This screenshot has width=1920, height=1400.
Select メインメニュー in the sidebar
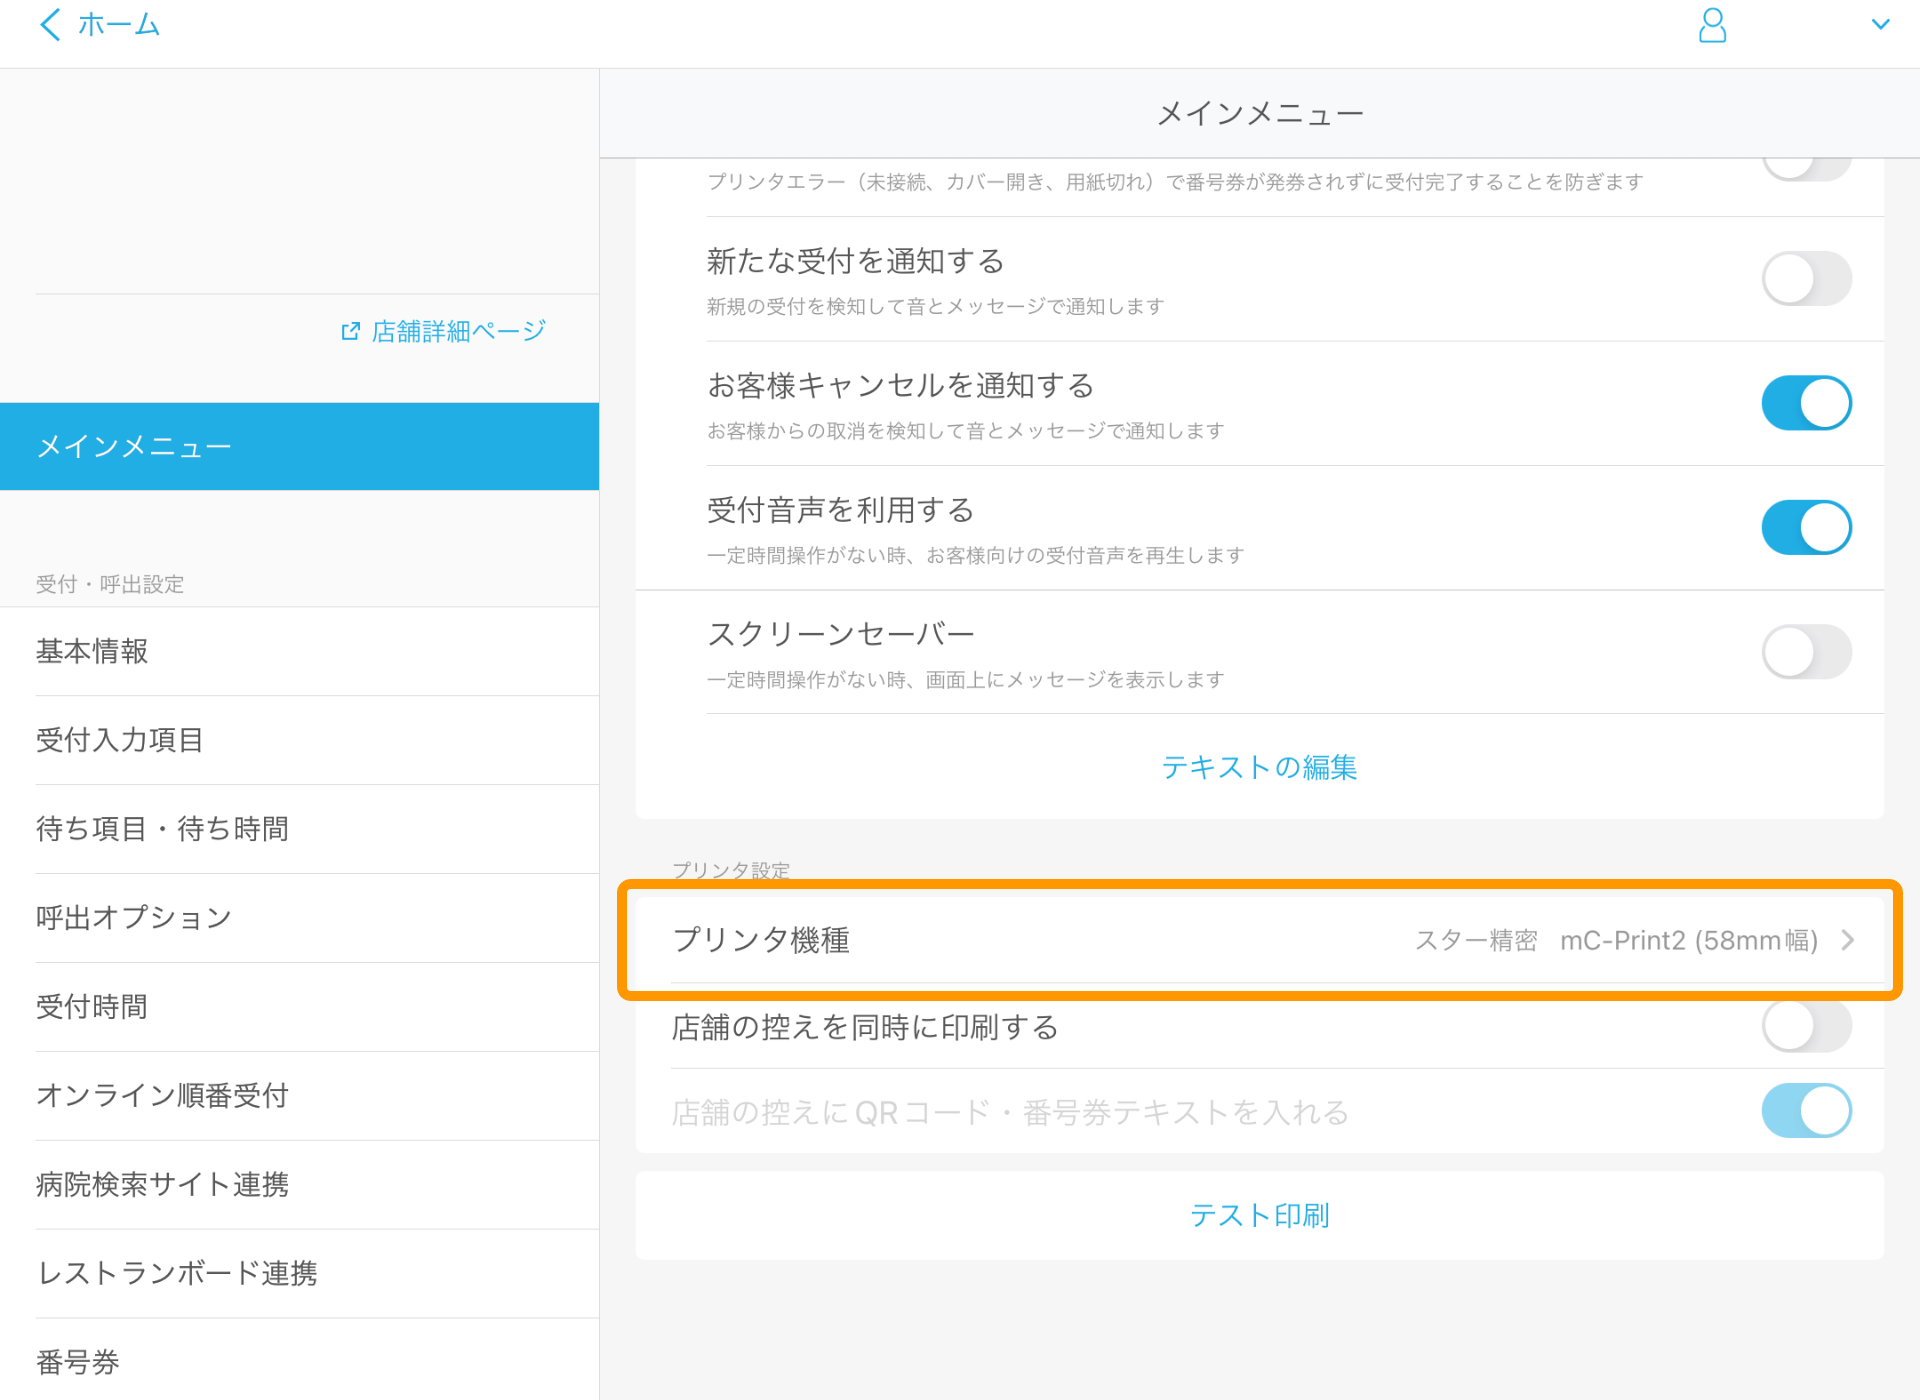point(299,446)
